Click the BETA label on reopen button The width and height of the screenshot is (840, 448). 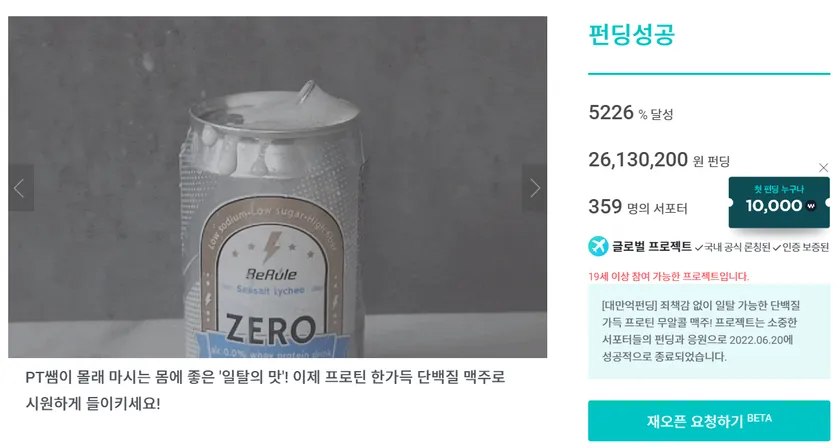(759, 418)
